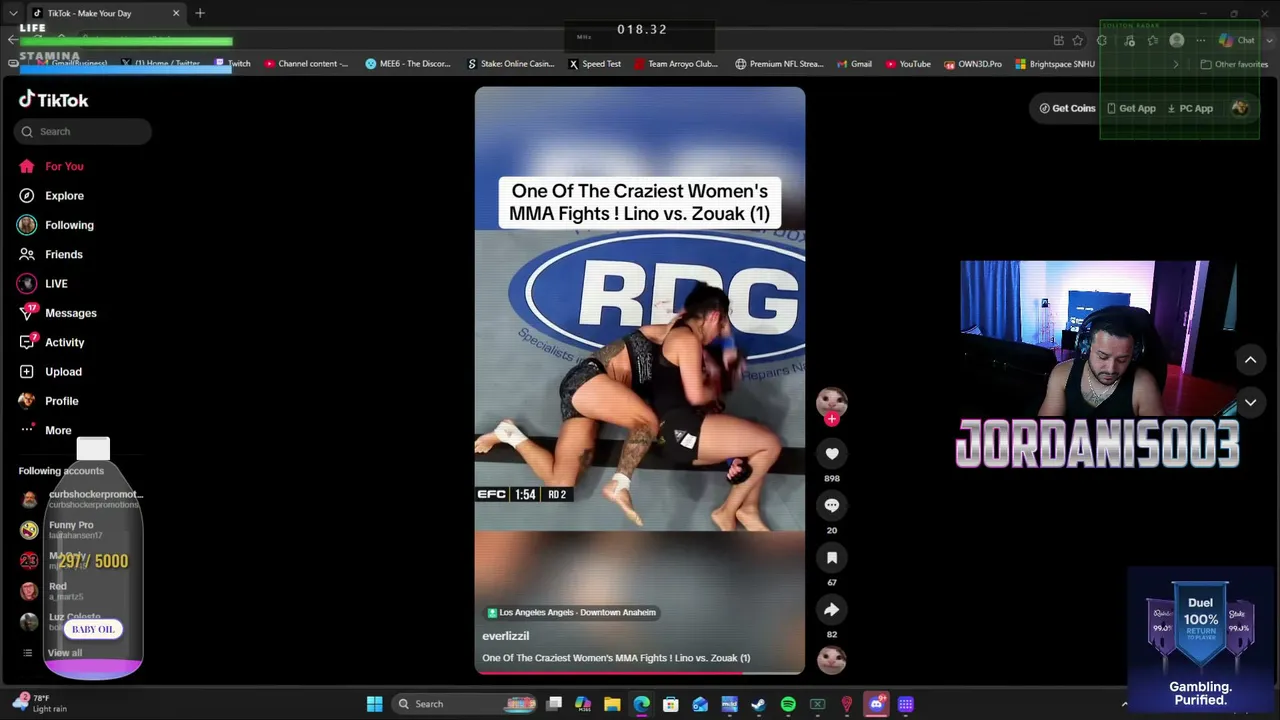This screenshot has width=1280, height=720.
Task: Open the Red following account
Action: [52, 591]
